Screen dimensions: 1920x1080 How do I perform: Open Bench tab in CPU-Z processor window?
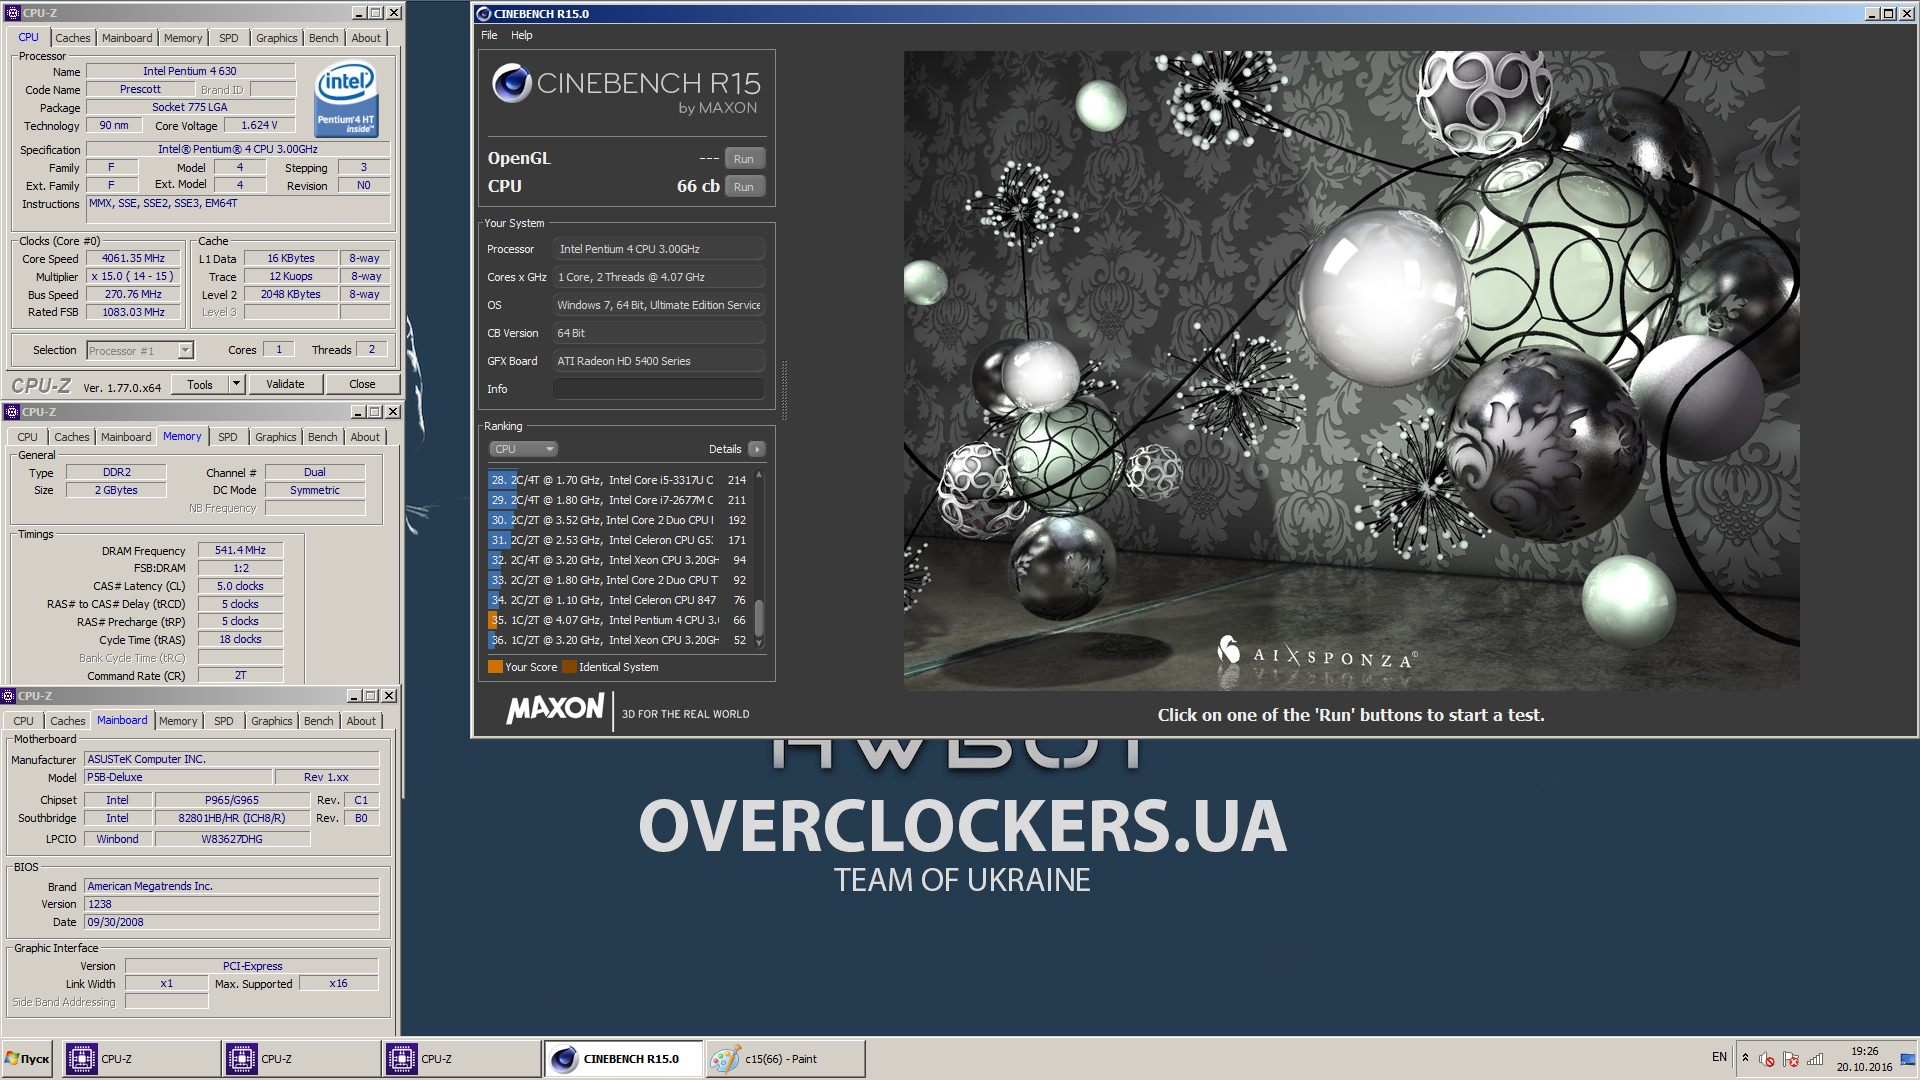point(323,38)
